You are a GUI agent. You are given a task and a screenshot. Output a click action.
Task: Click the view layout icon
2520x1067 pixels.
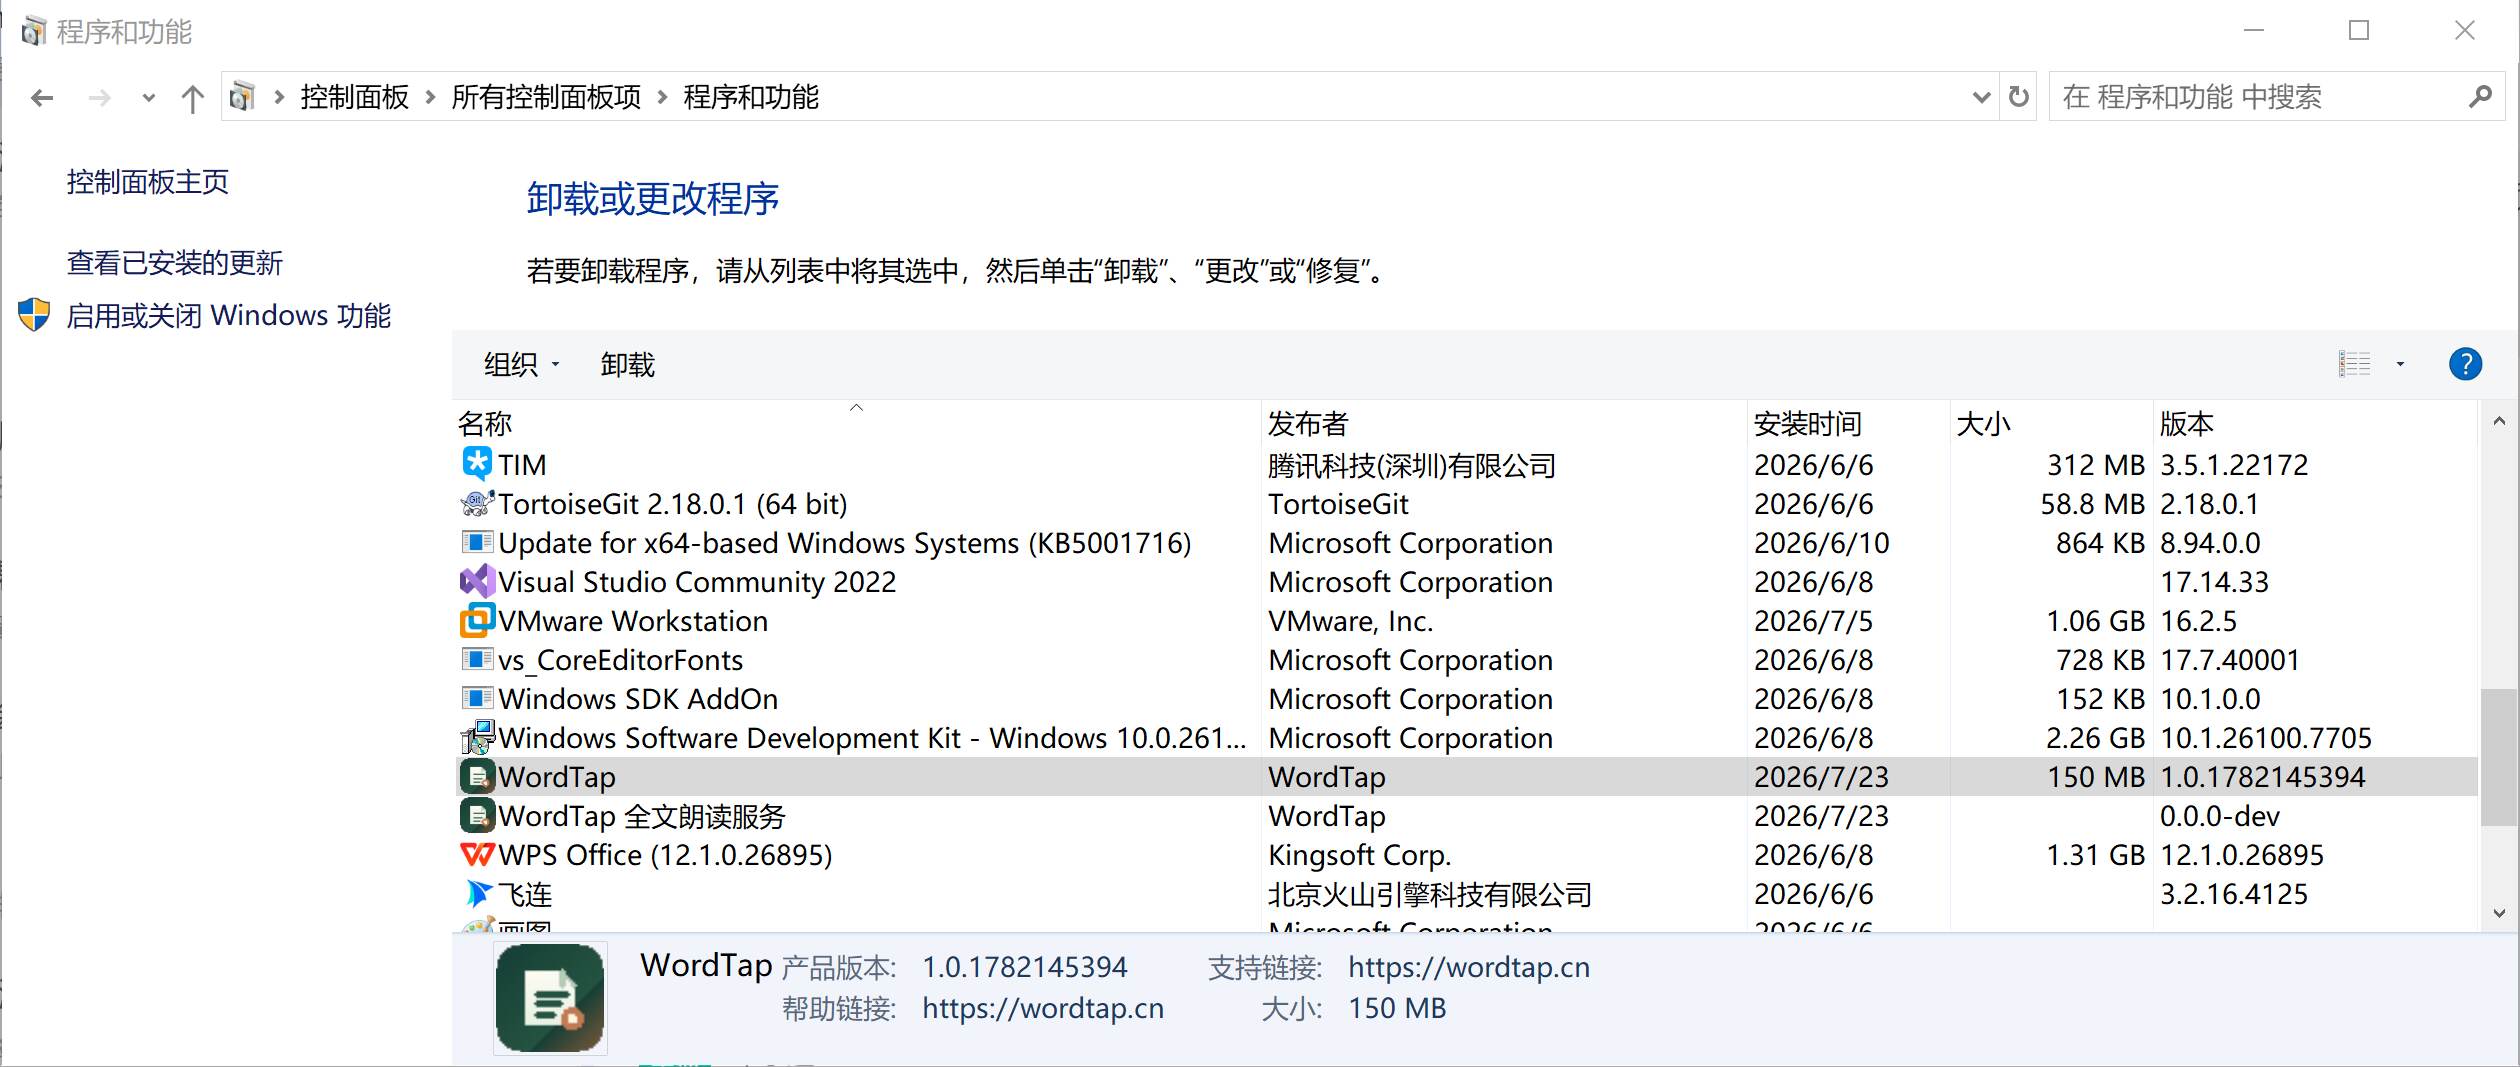coord(2354,364)
